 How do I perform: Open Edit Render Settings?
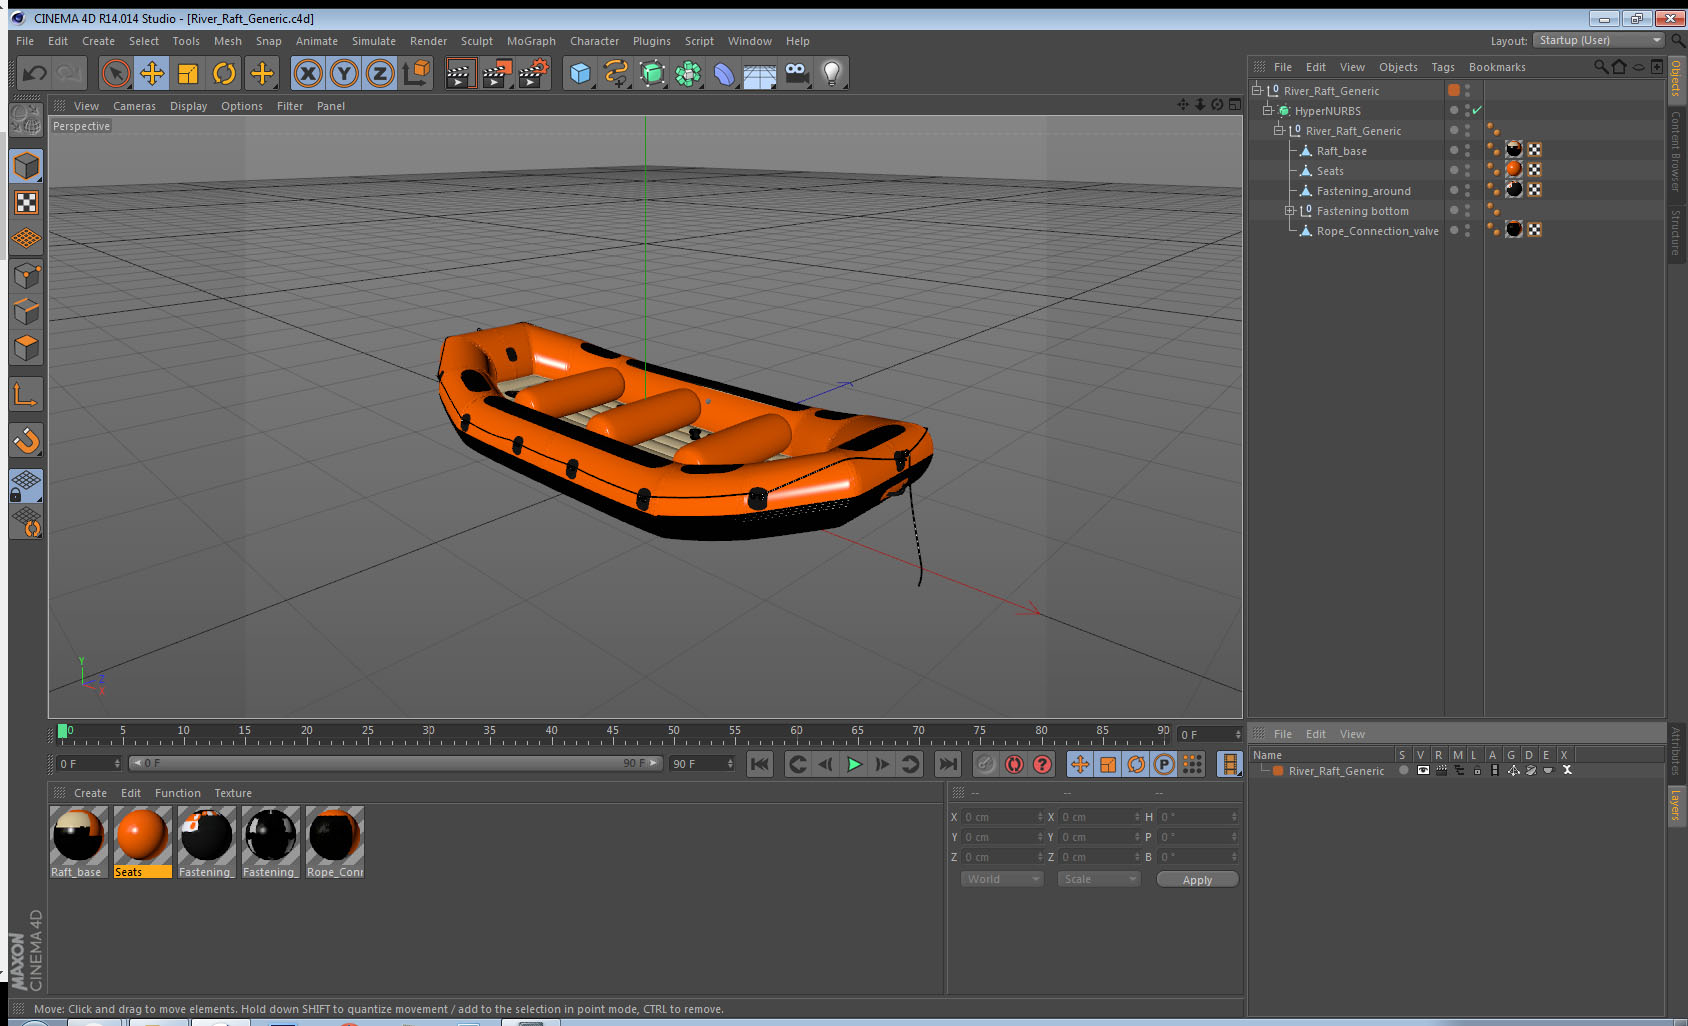tap(534, 73)
